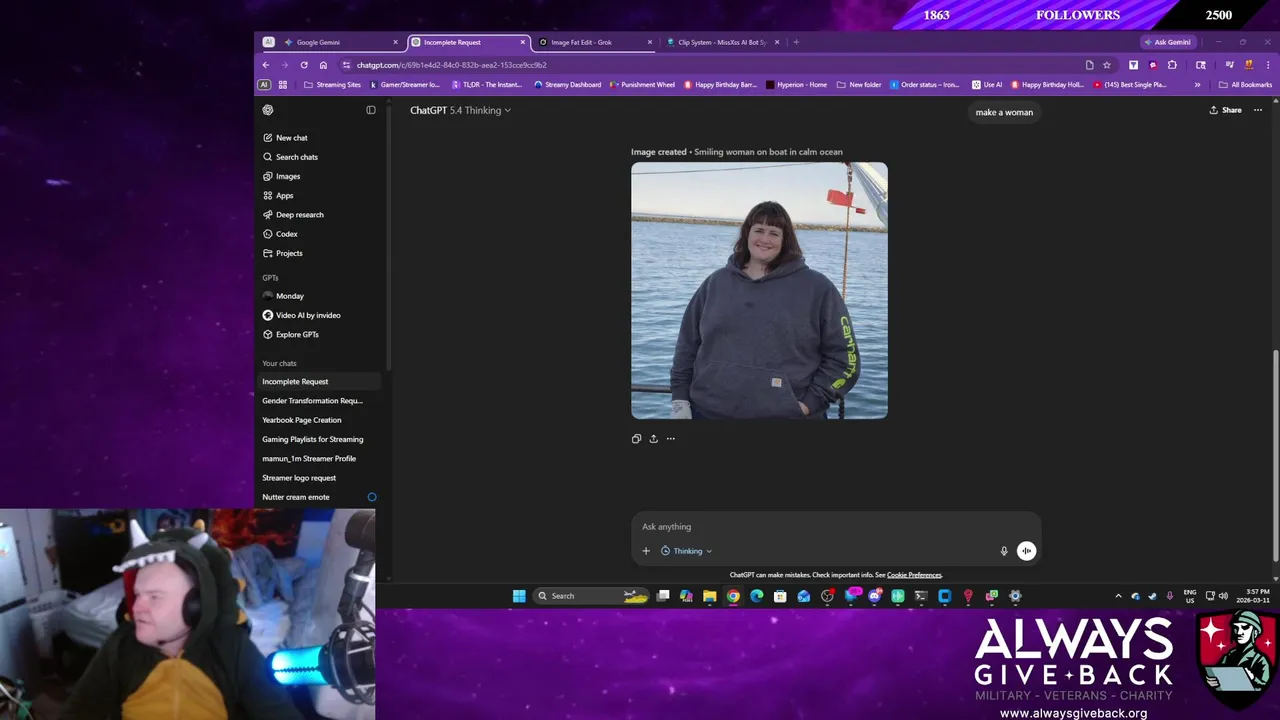Open Chrome apps grid in bookmarks bar
The height and width of the screenshot is (720, 1280).
(283, 85)
